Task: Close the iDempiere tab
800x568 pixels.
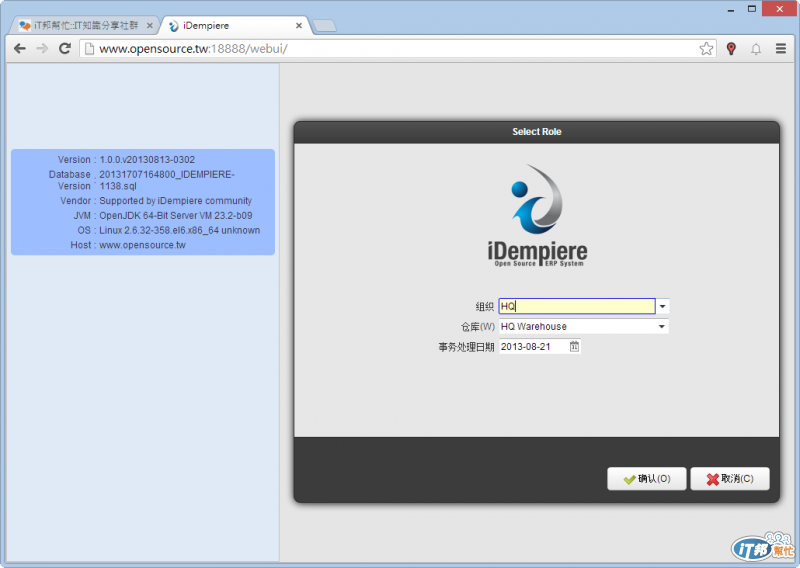Action: [299, 26]
